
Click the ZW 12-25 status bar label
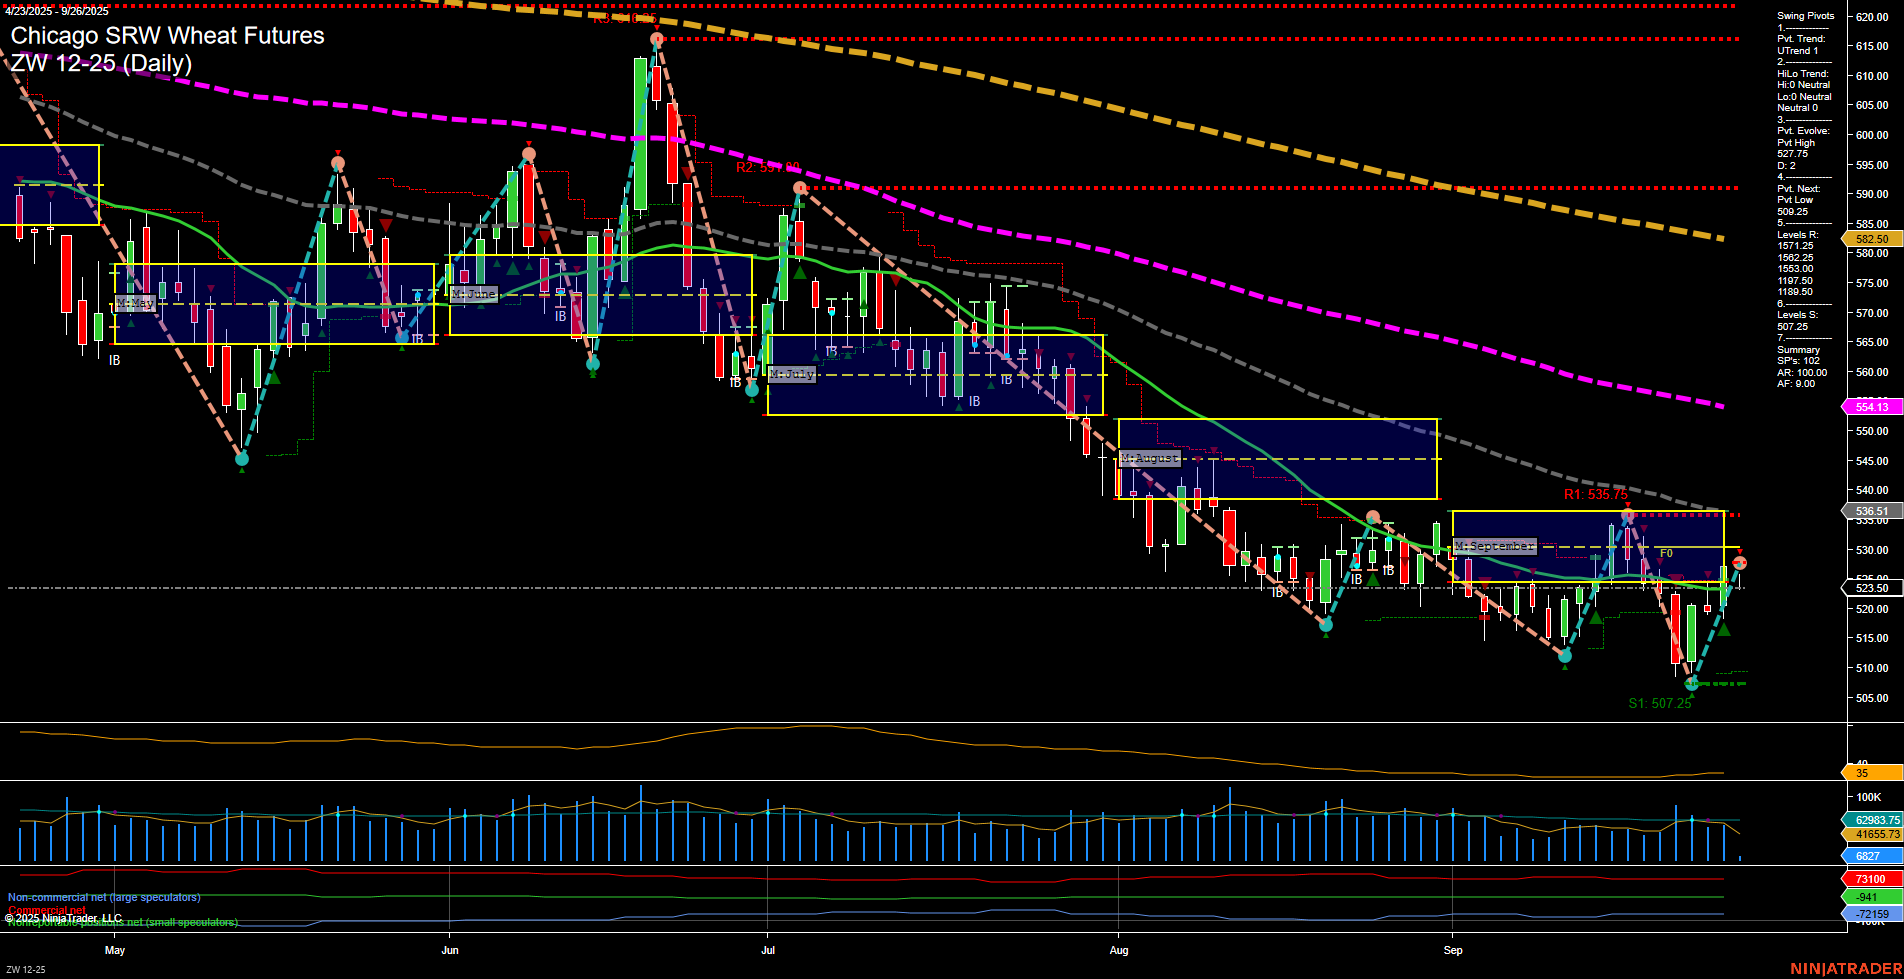[27, 968]
